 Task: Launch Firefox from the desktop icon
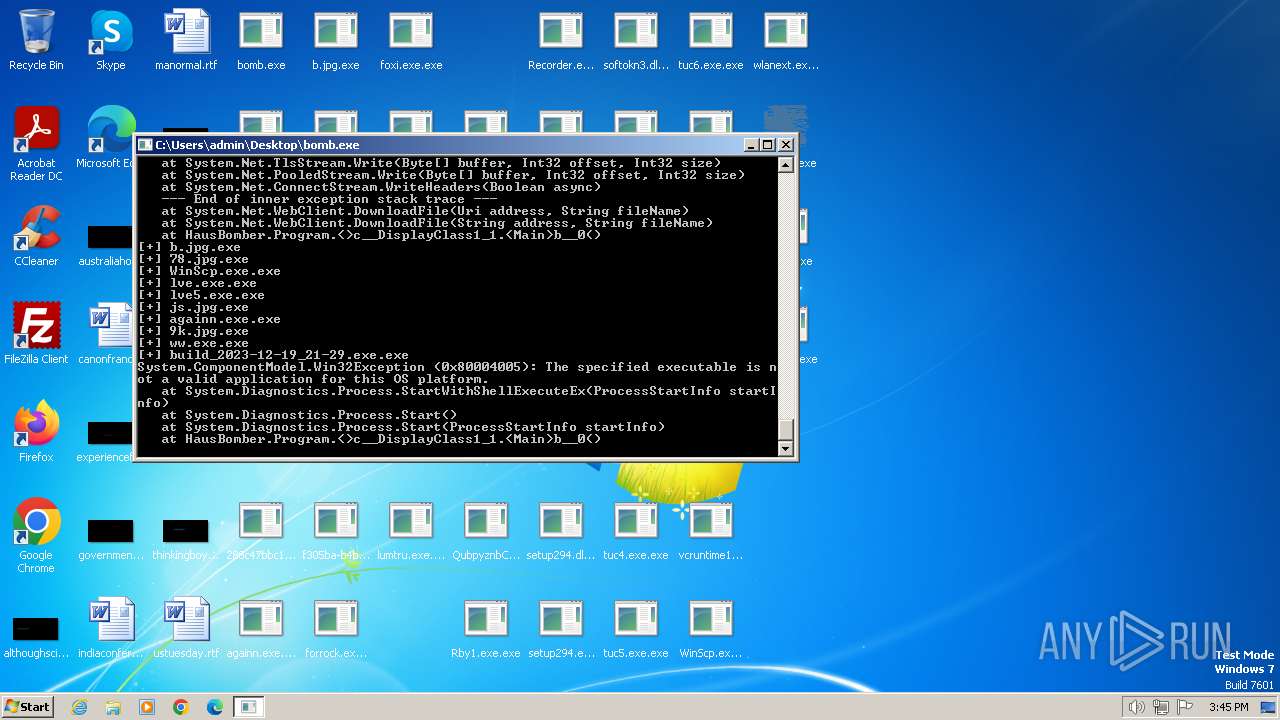pyautogui.click(x=36, y=432)
